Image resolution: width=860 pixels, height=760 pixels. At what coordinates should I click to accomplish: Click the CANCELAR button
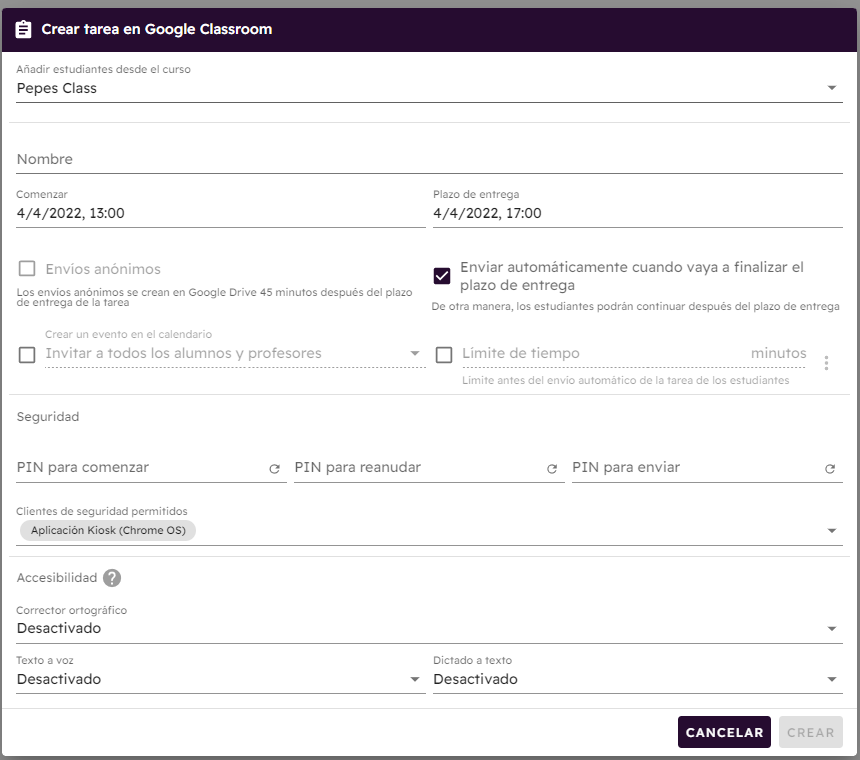[724, 732]
